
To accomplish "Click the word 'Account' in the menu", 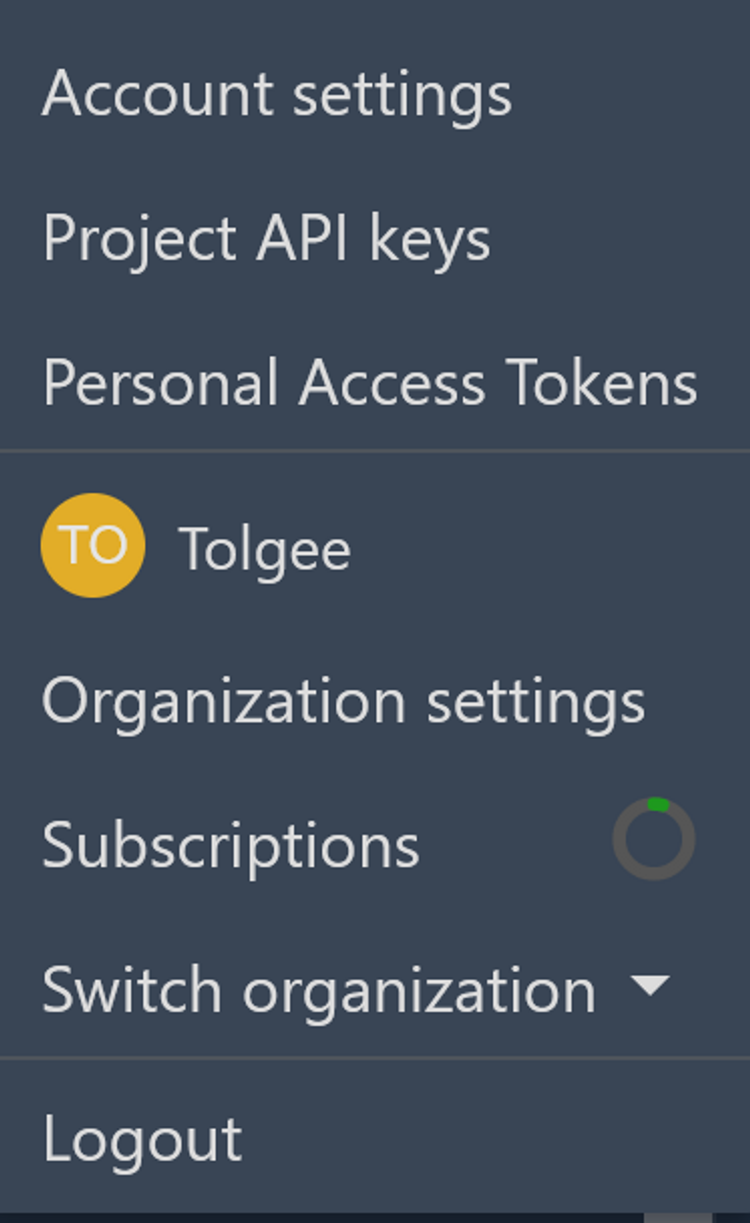I will (x=158, y=95).
